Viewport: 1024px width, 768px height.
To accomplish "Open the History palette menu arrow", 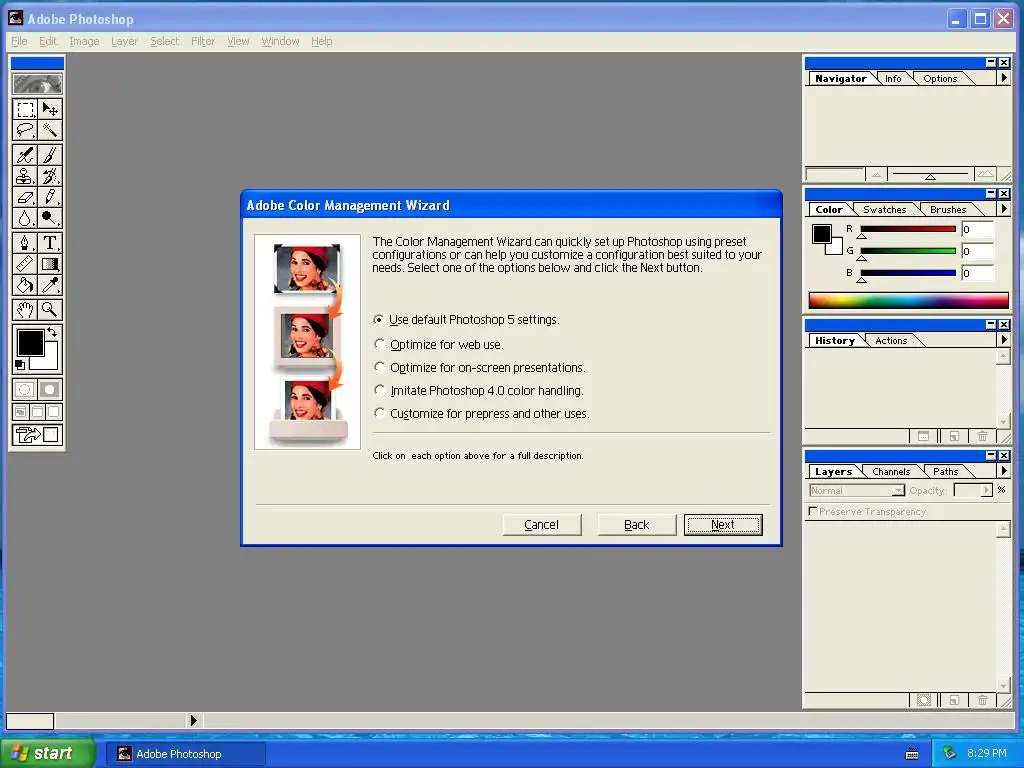I will (1004, 340).
